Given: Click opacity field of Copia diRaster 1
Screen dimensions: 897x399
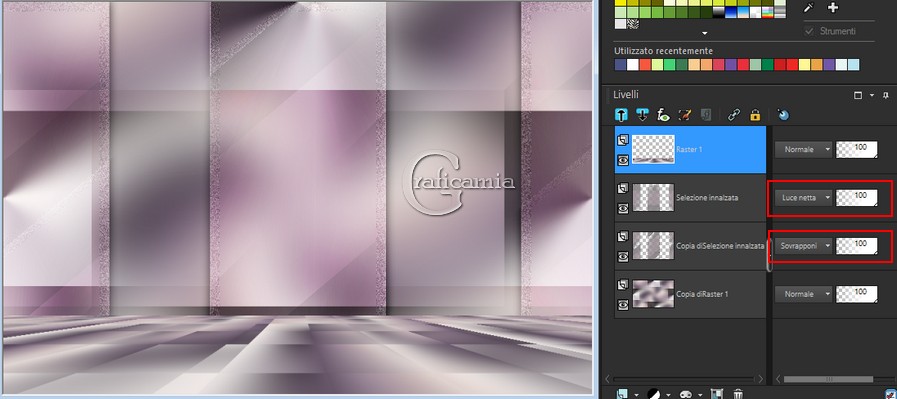Looking at the screenshot, I should click(x=856, y=294).
